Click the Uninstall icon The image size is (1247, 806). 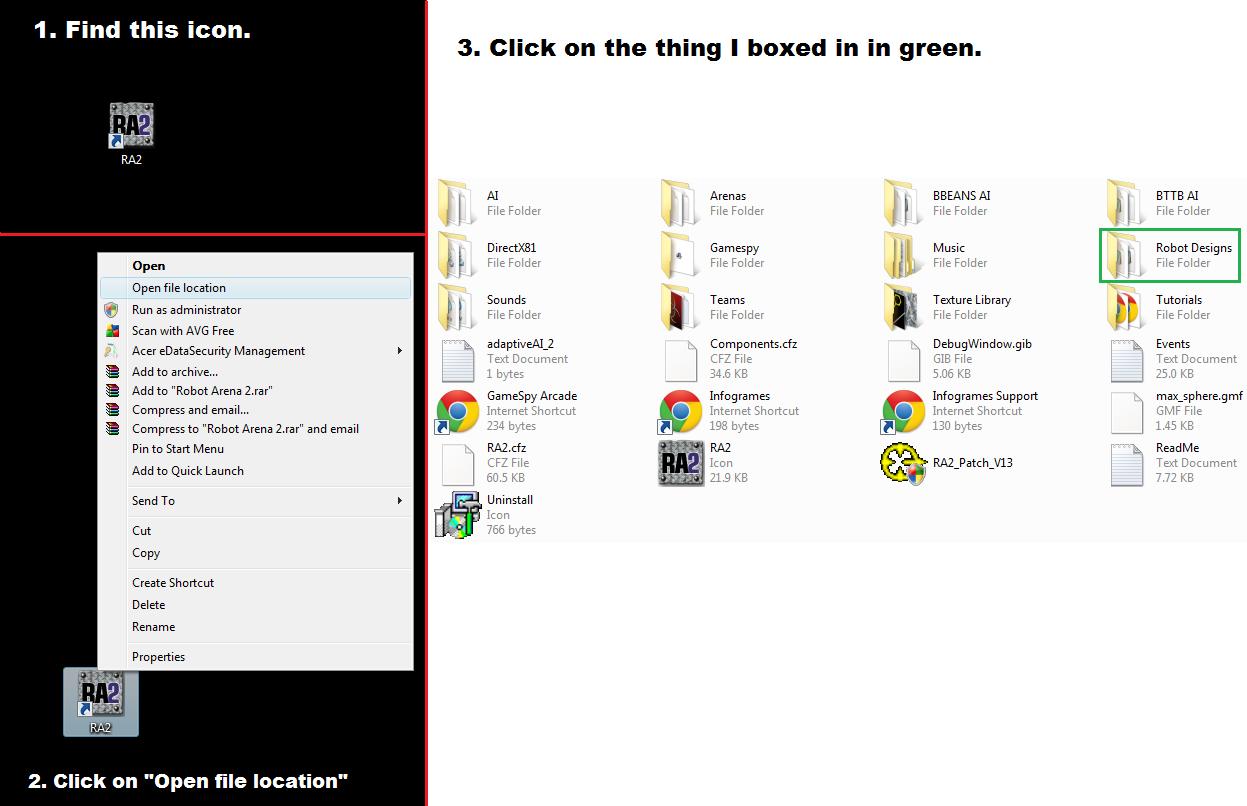[x=457, y=516]
